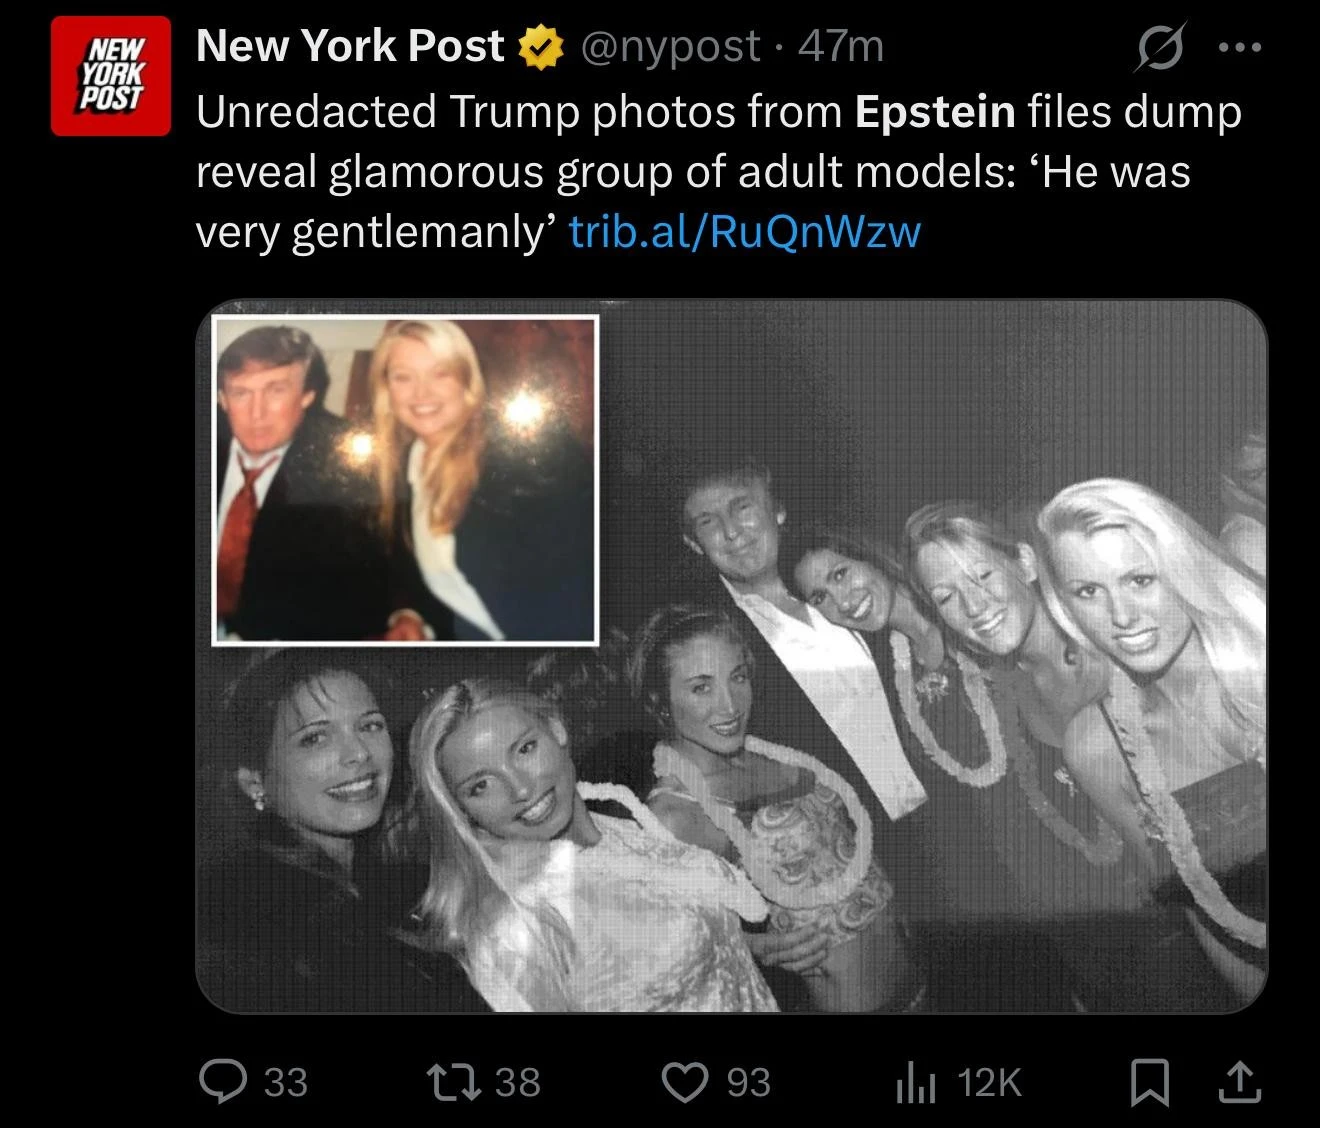Open the @nypost handle
The height and width of the screenshot is (1128, 1320).
point(670,47)
